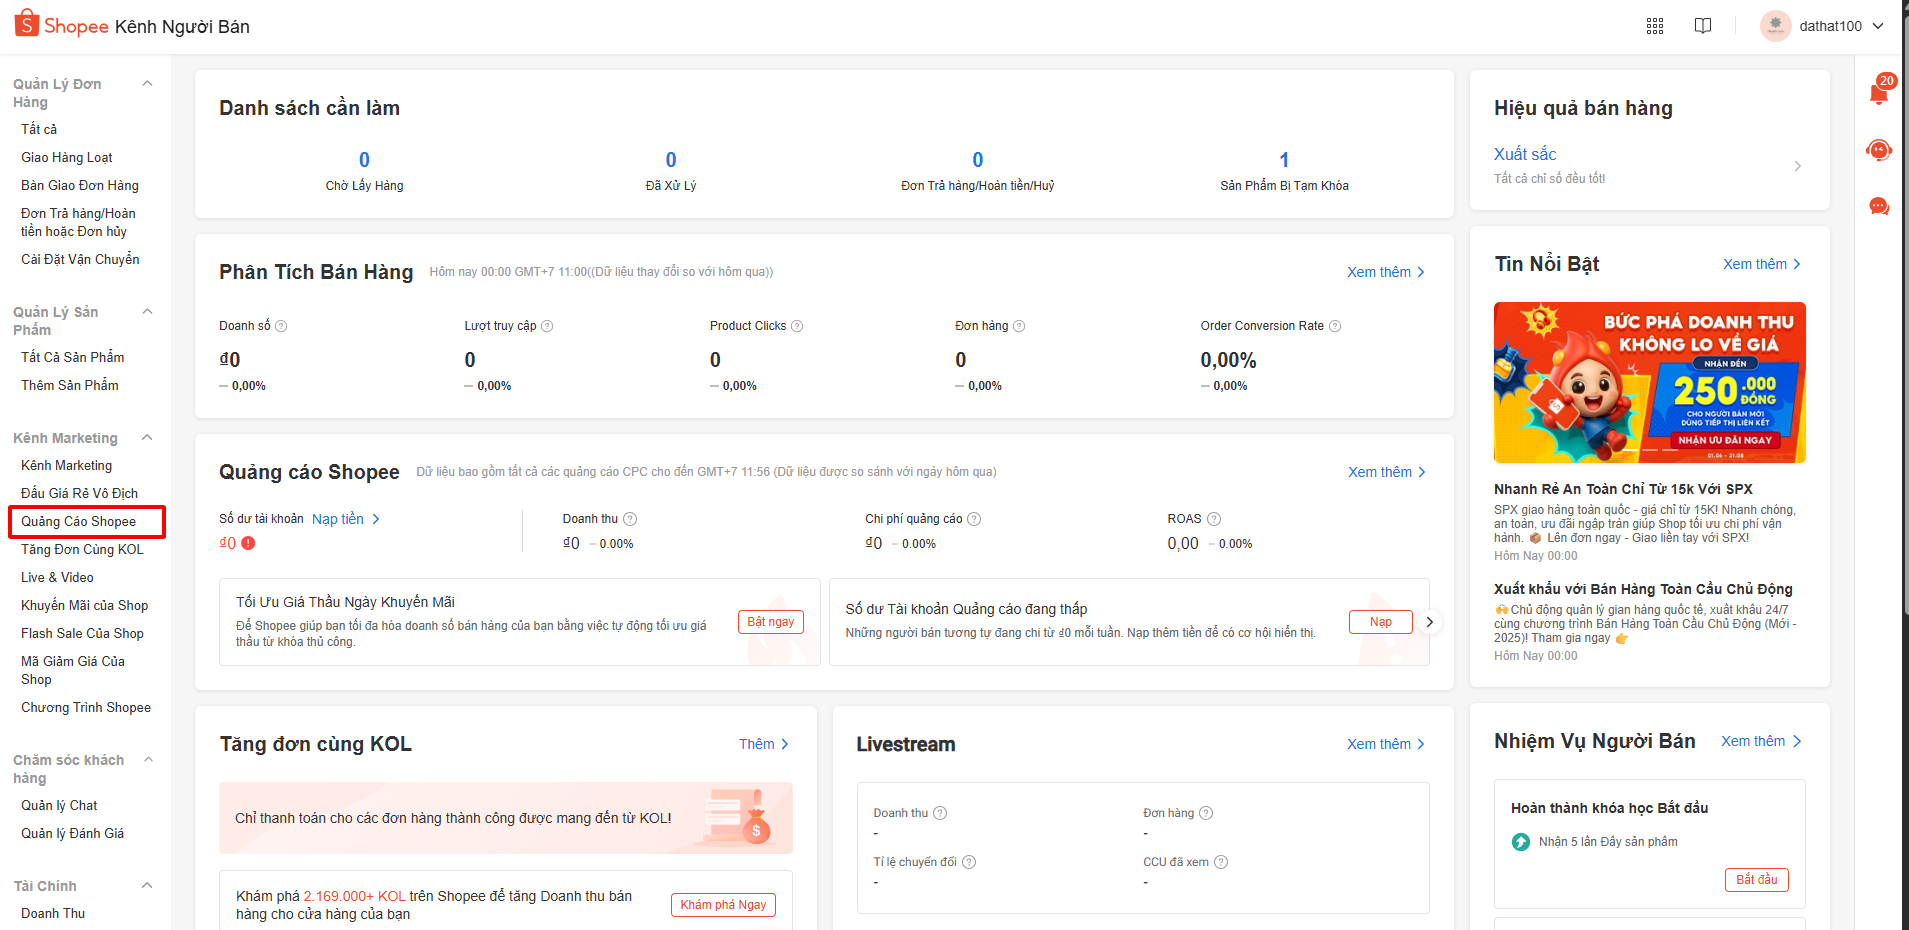The height and width of the screenshot is (930, 1909).
Task: Open the 250.000 đồng promotional banner
Action: 1649,382
